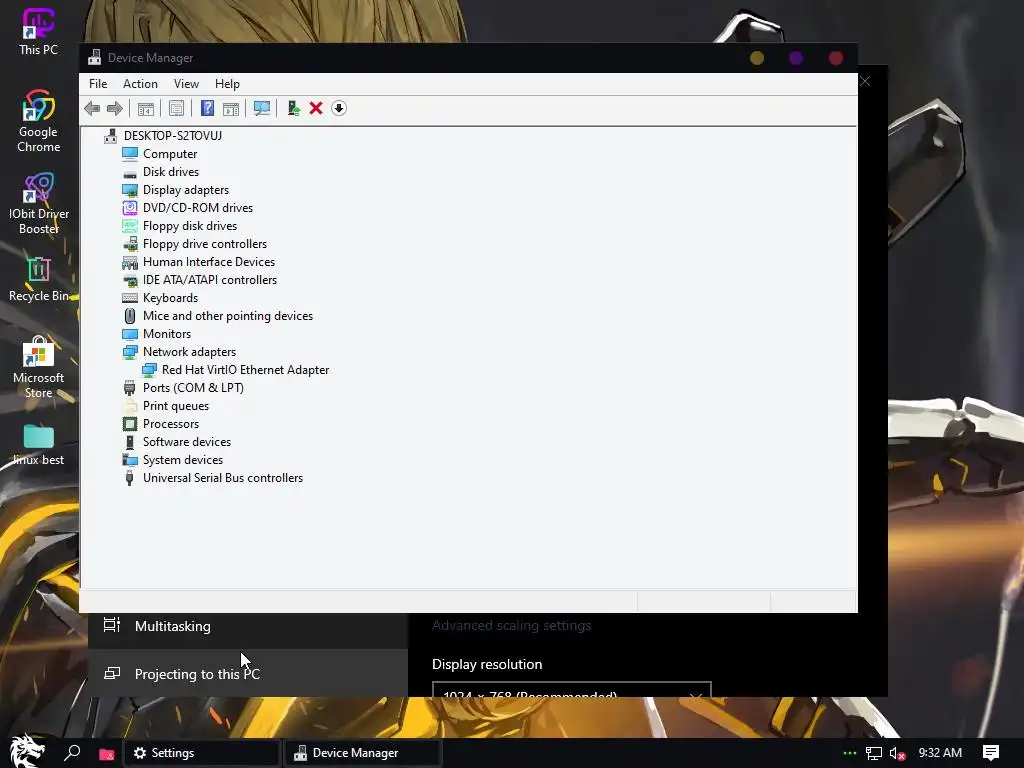The image size is (1024, 768).
Task: Switch to Settings via taskbar button
Action: [x=202, y=753]
